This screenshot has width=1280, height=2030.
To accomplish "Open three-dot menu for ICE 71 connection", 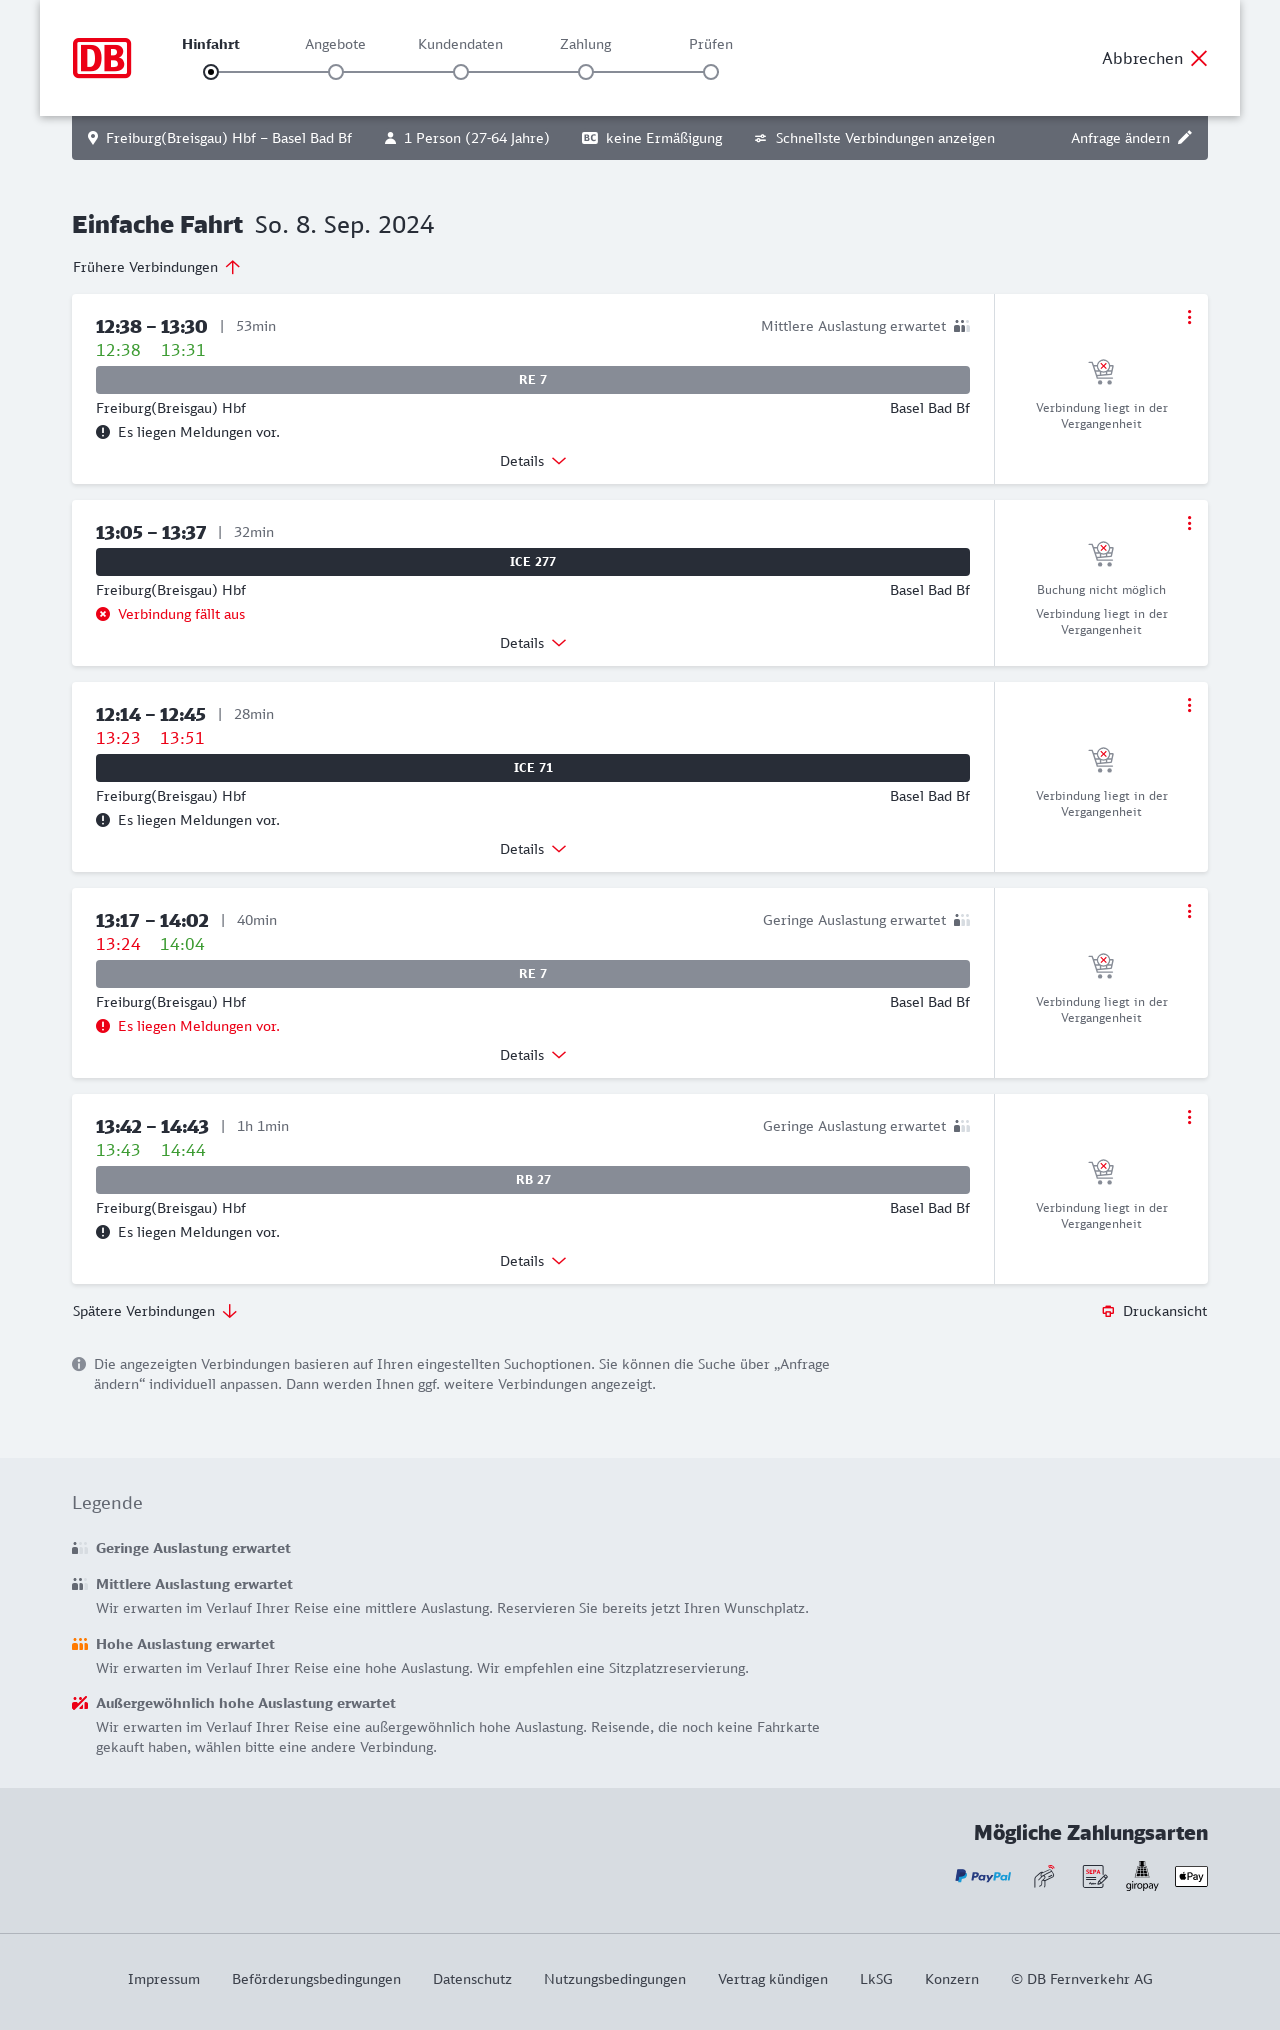I will coord(1189,705).
